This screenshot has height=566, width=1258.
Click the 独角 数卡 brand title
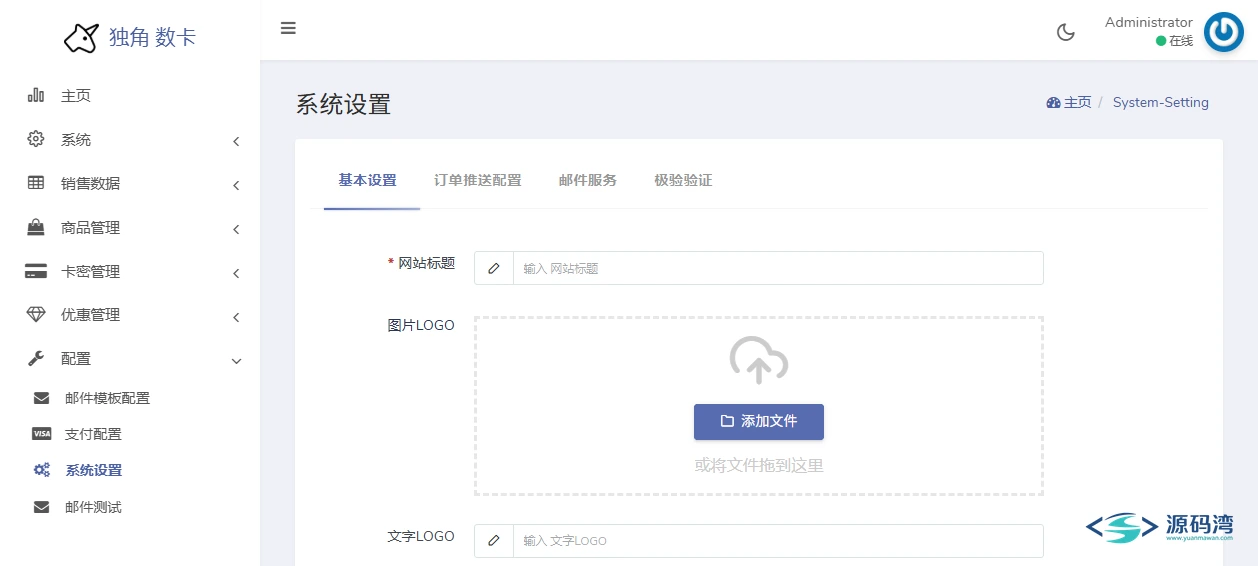(152, 38)
